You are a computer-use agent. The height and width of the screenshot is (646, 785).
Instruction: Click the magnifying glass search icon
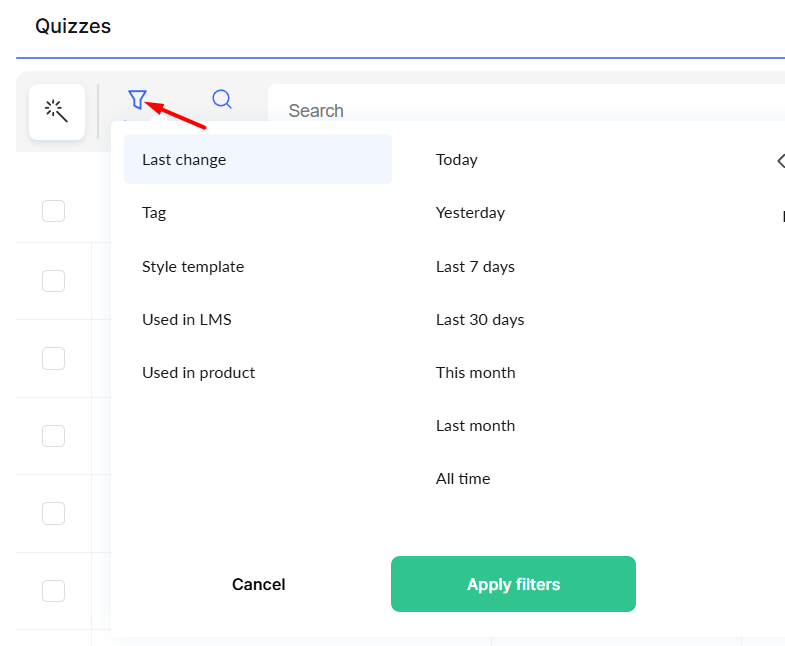222,99
